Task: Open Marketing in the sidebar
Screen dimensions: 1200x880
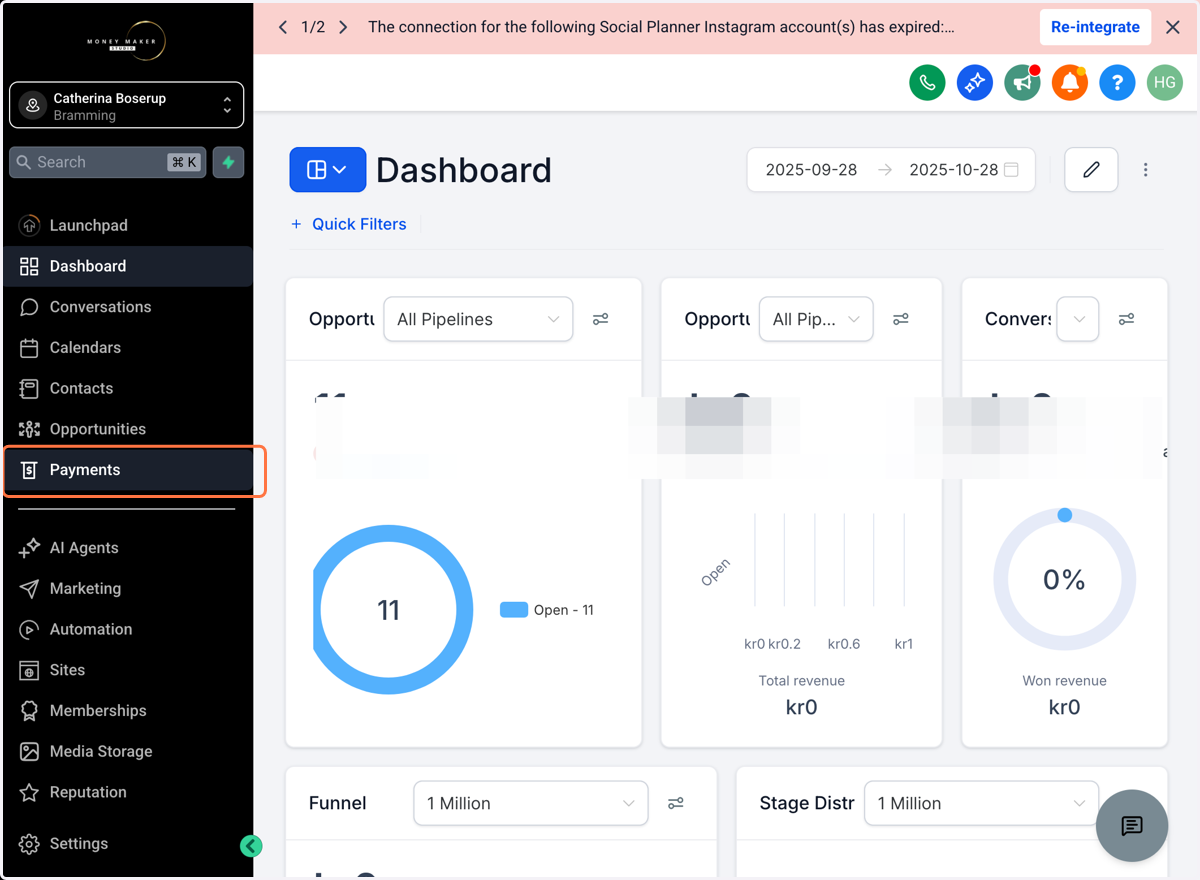Action: click(x=126, y=588)
